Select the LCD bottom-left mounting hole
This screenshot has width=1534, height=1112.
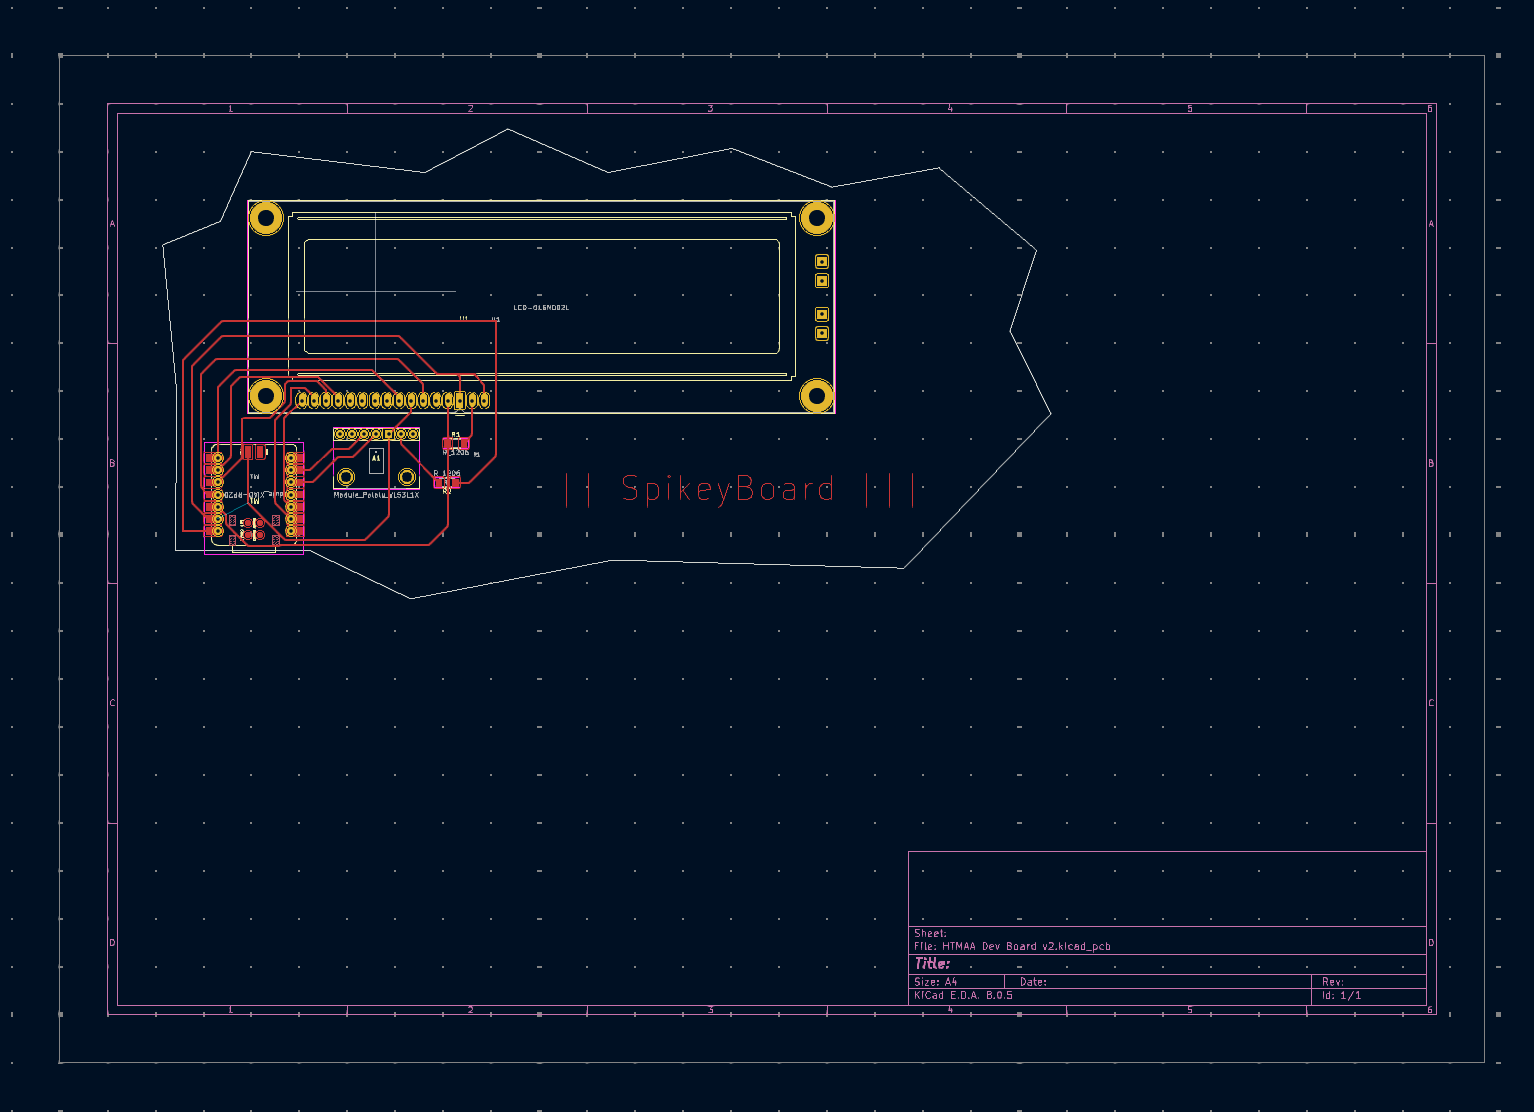[x=266, y=396]
